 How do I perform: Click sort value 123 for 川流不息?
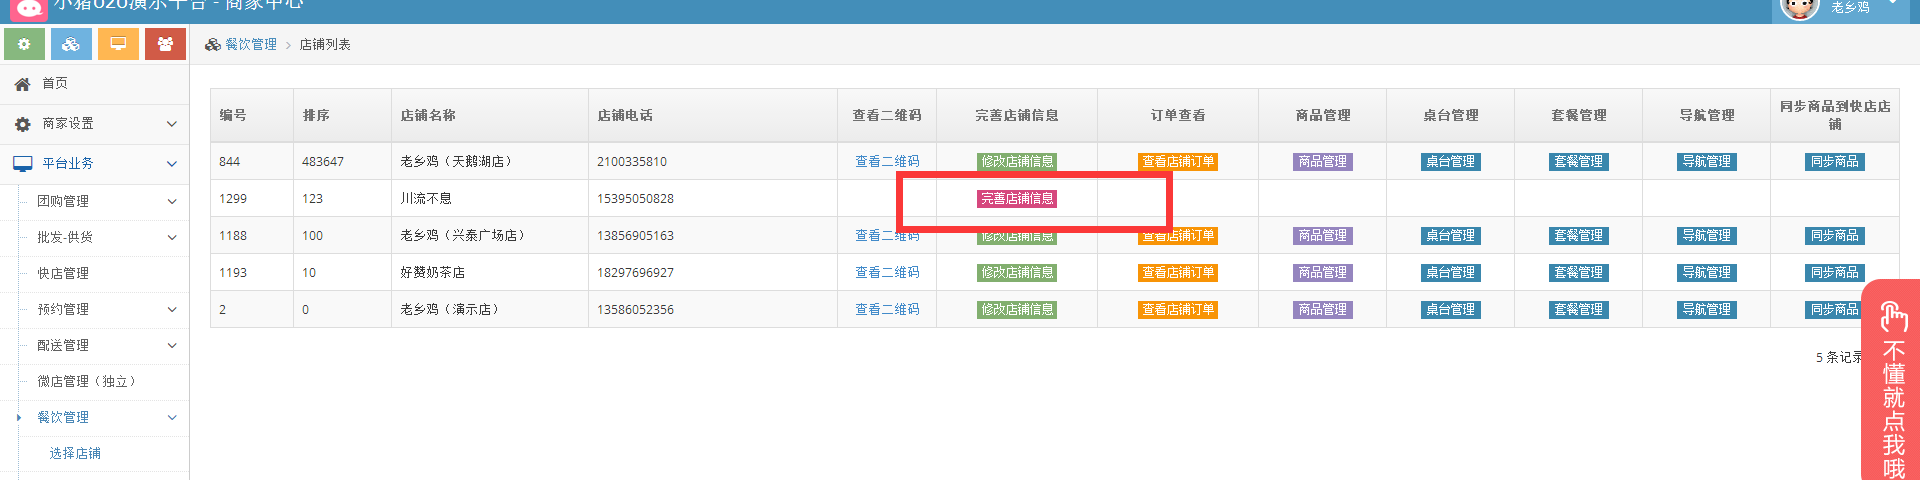click(x=313, y=199)
